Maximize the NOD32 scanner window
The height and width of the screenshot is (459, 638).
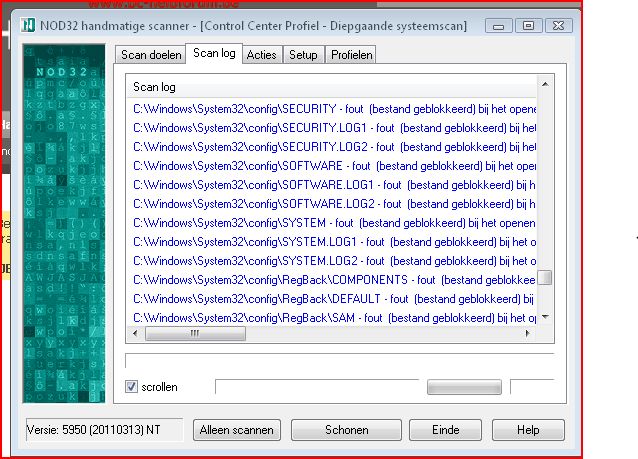tap(528, 26)
